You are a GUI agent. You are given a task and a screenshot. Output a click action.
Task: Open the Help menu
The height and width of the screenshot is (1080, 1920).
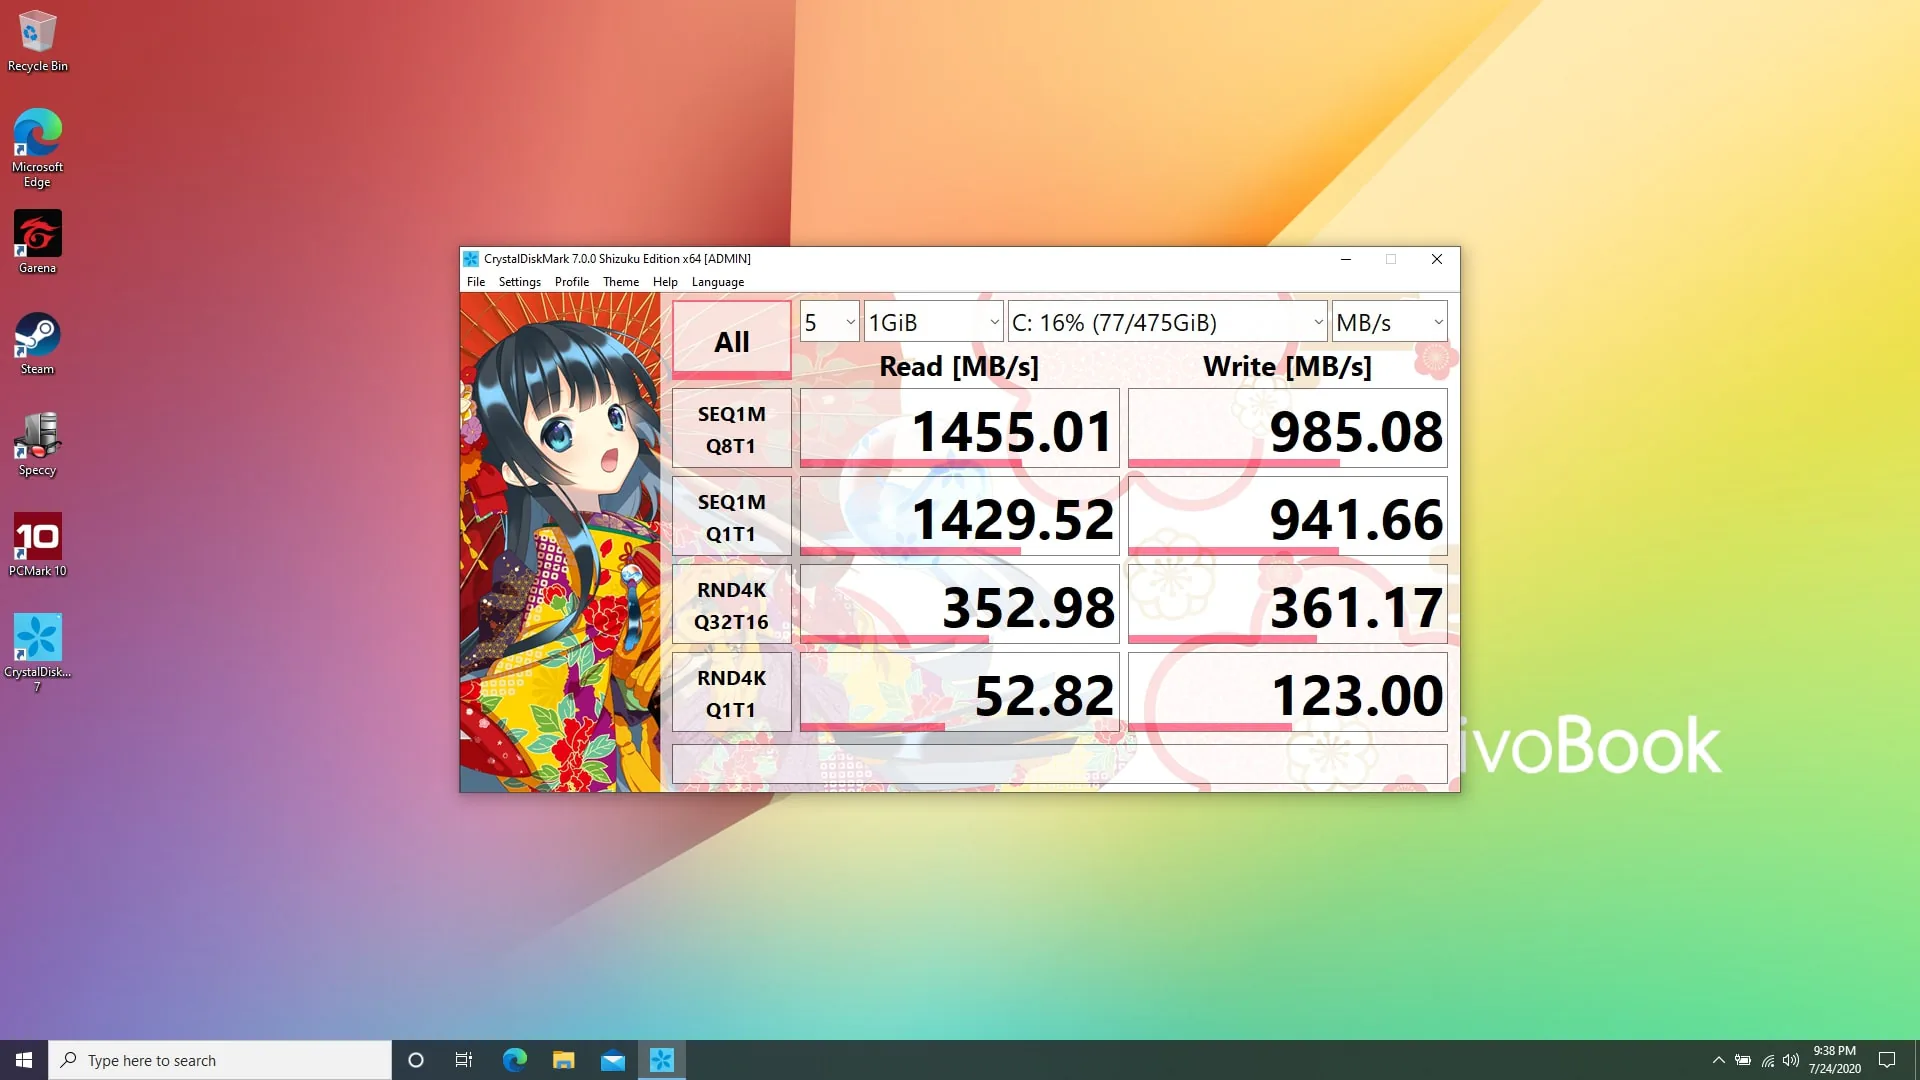coord(665,282)
